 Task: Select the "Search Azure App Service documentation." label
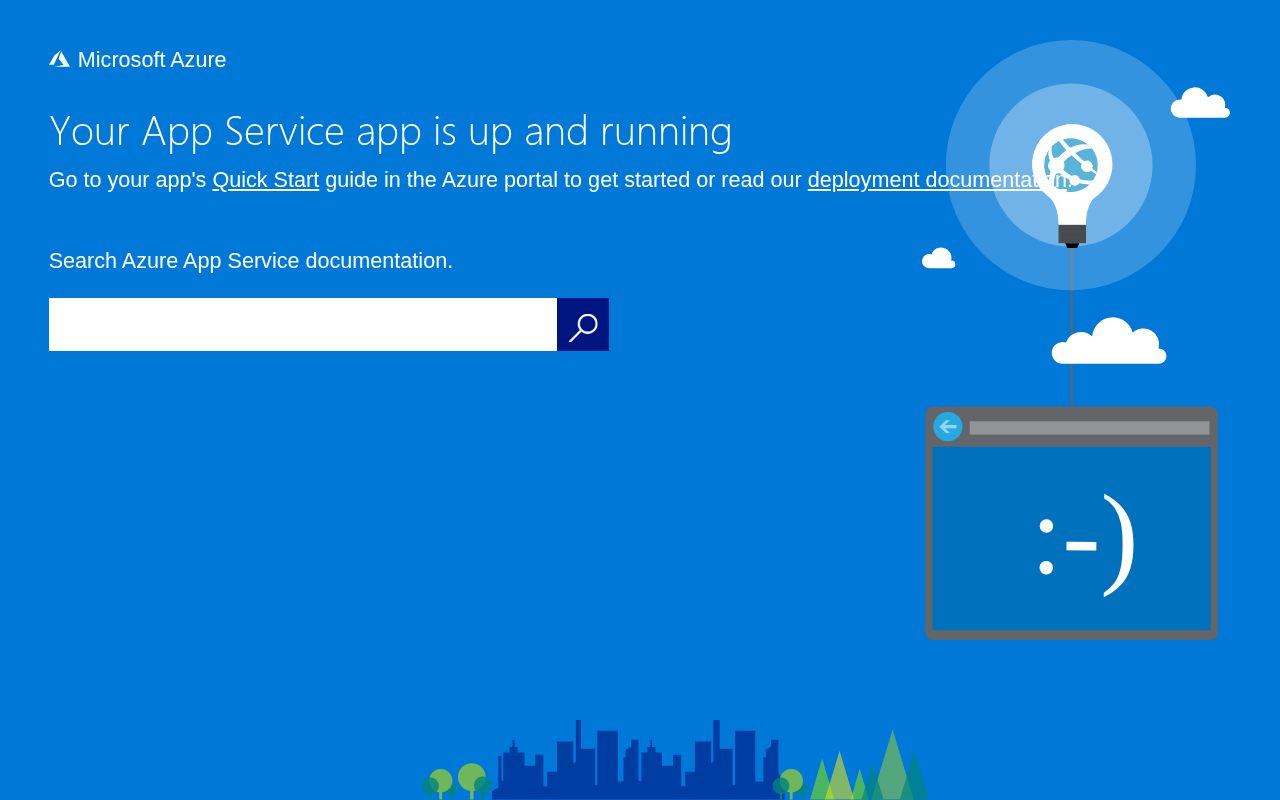point(251,261)
